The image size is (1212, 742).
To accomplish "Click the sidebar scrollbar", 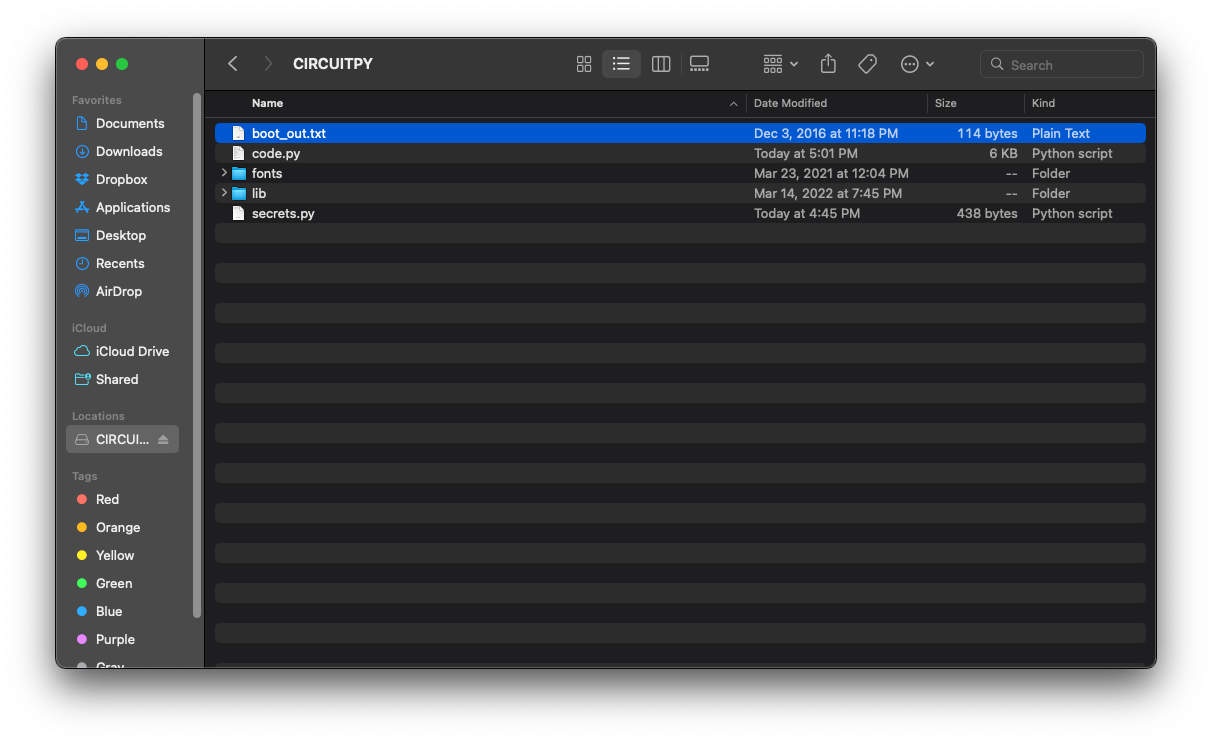I will [x=197, y=355].
